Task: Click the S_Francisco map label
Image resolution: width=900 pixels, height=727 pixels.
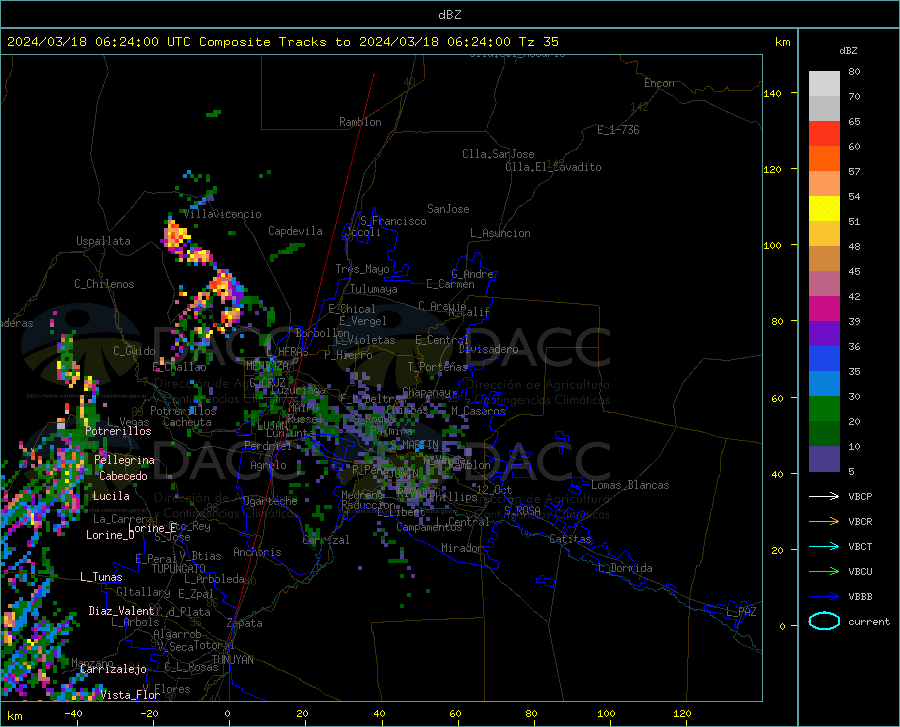Action: tap(393, 221)
